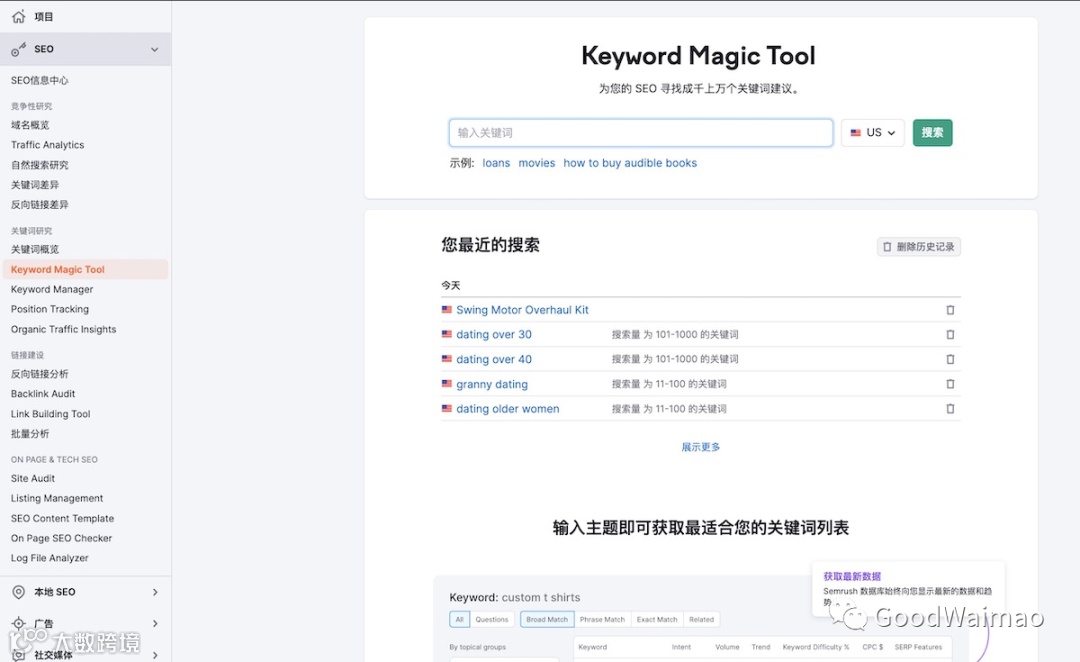Image resolution: width=1080 pixels, height=662 pixels.
Task: Click the loans example keyword
Action: click(496, 163)
